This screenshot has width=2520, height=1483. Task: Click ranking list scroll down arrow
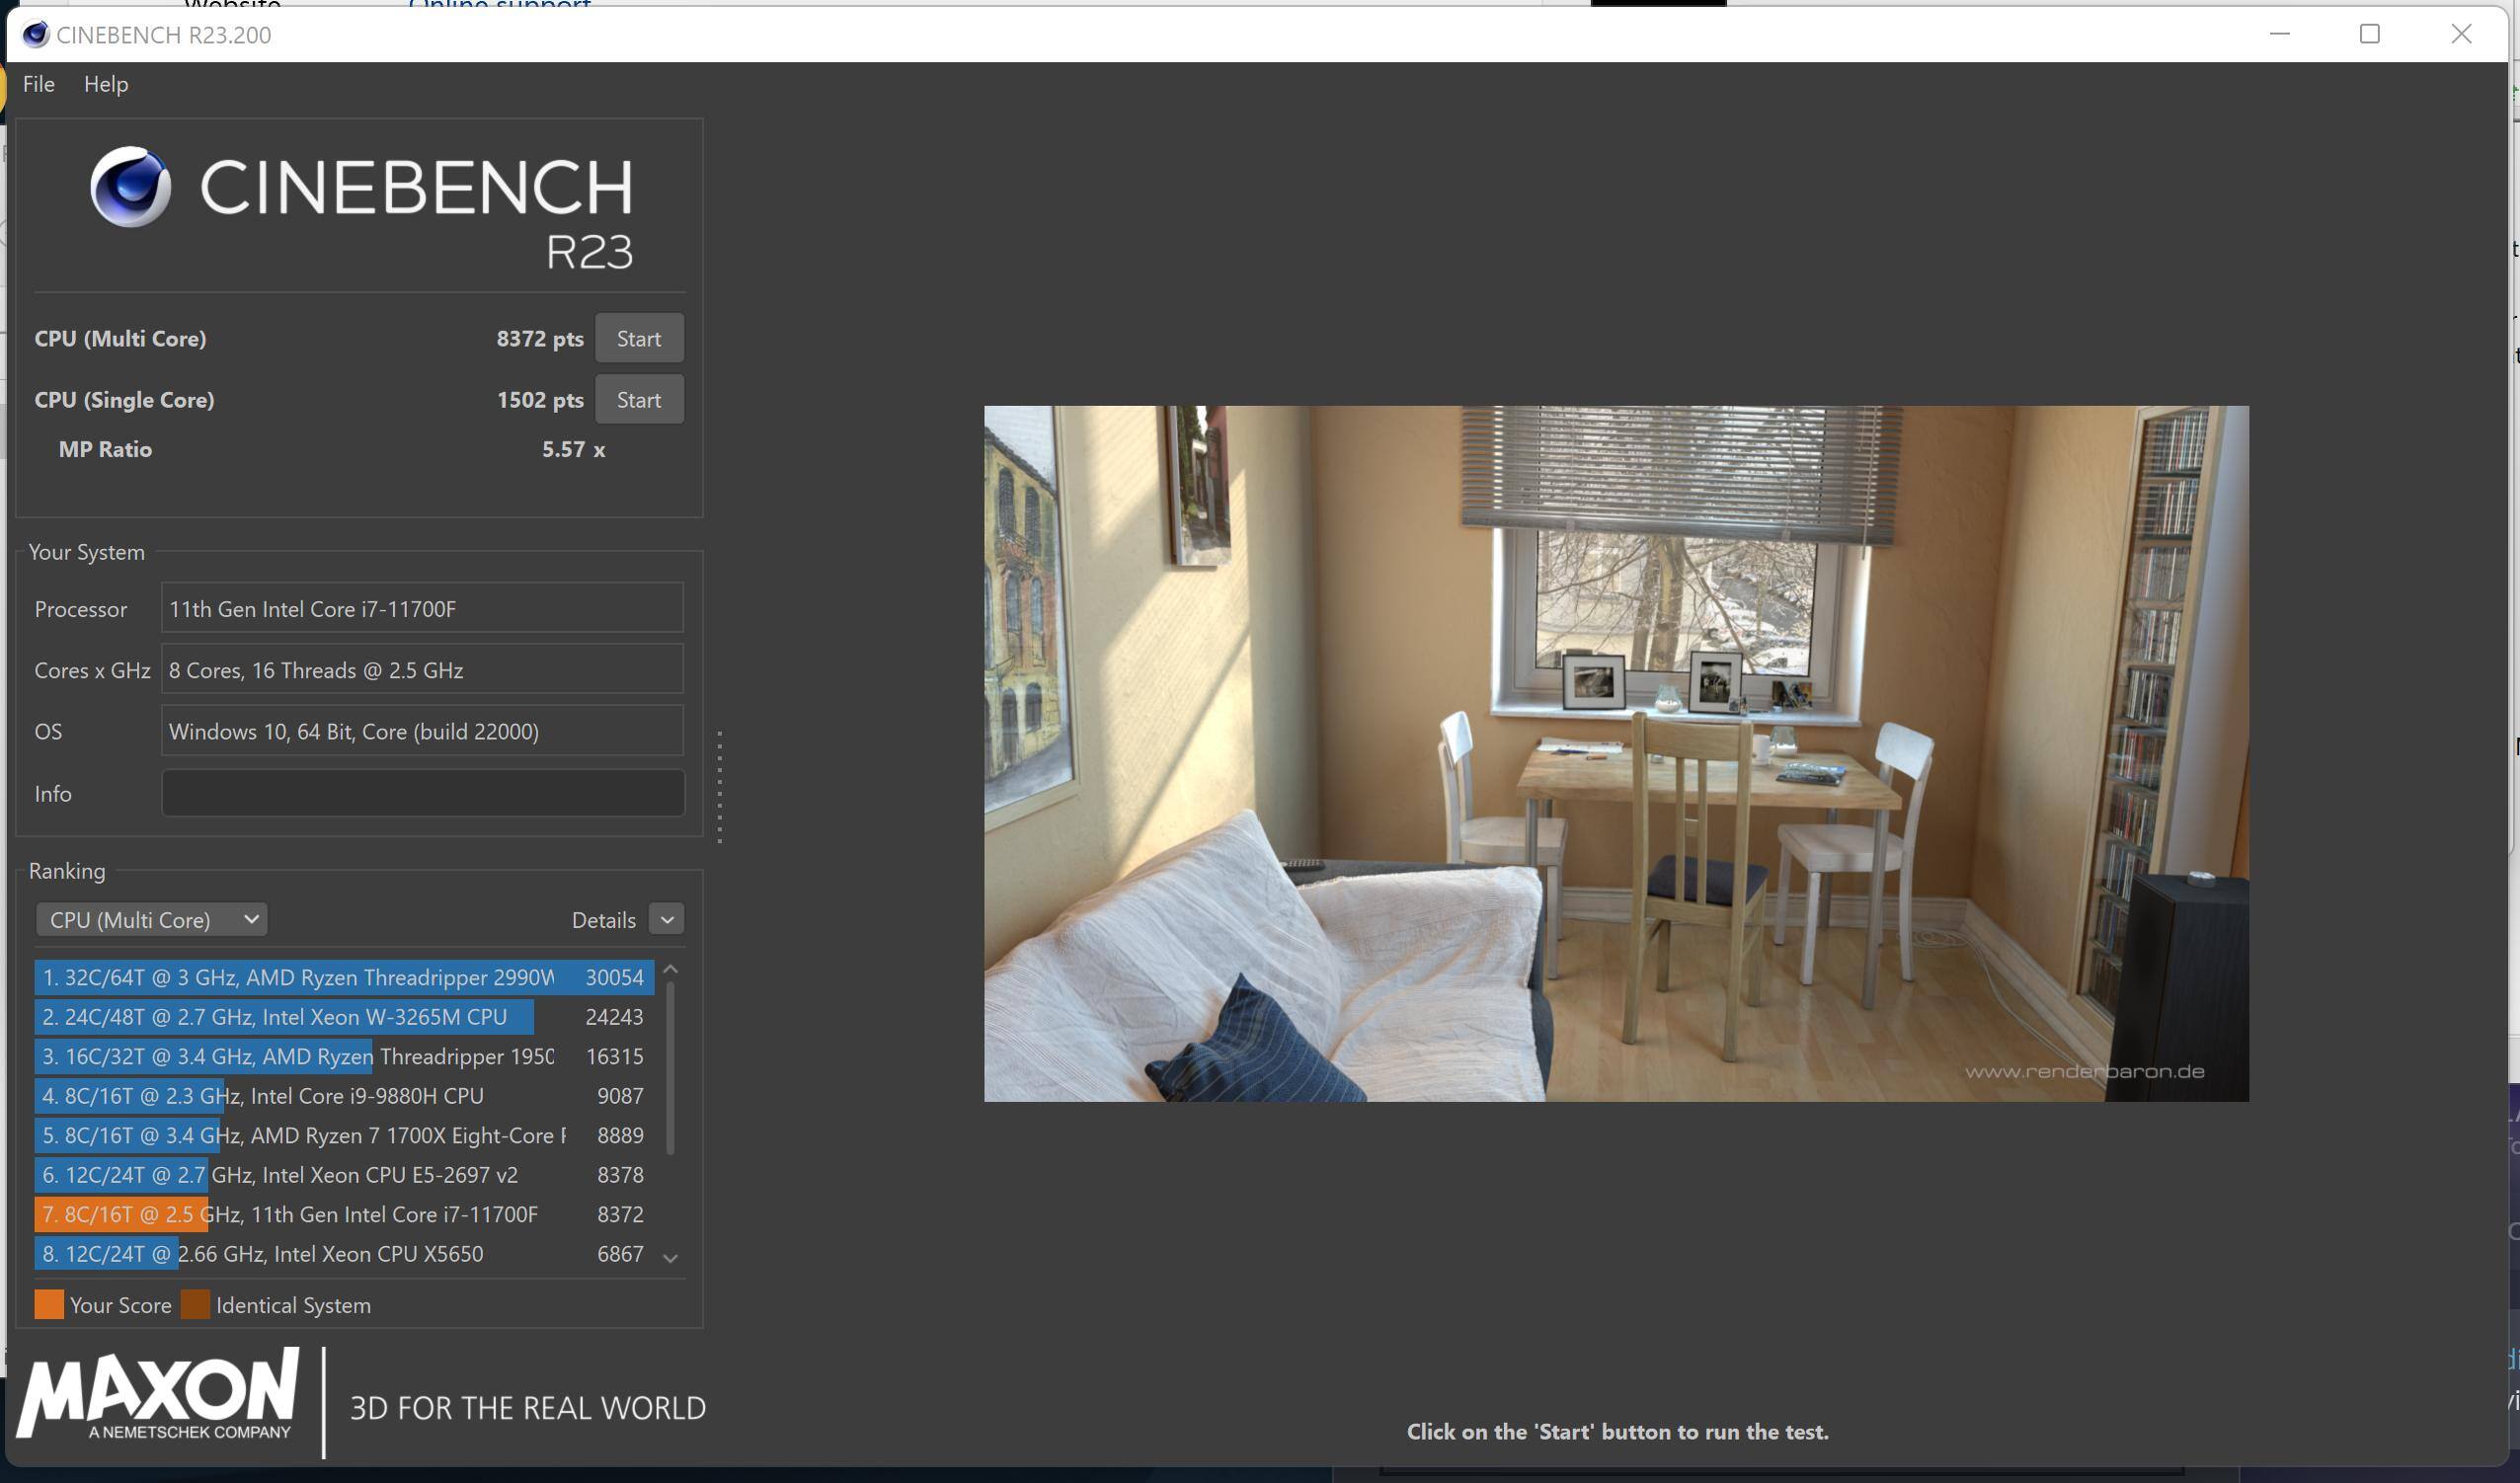[x=671, y=1258]
